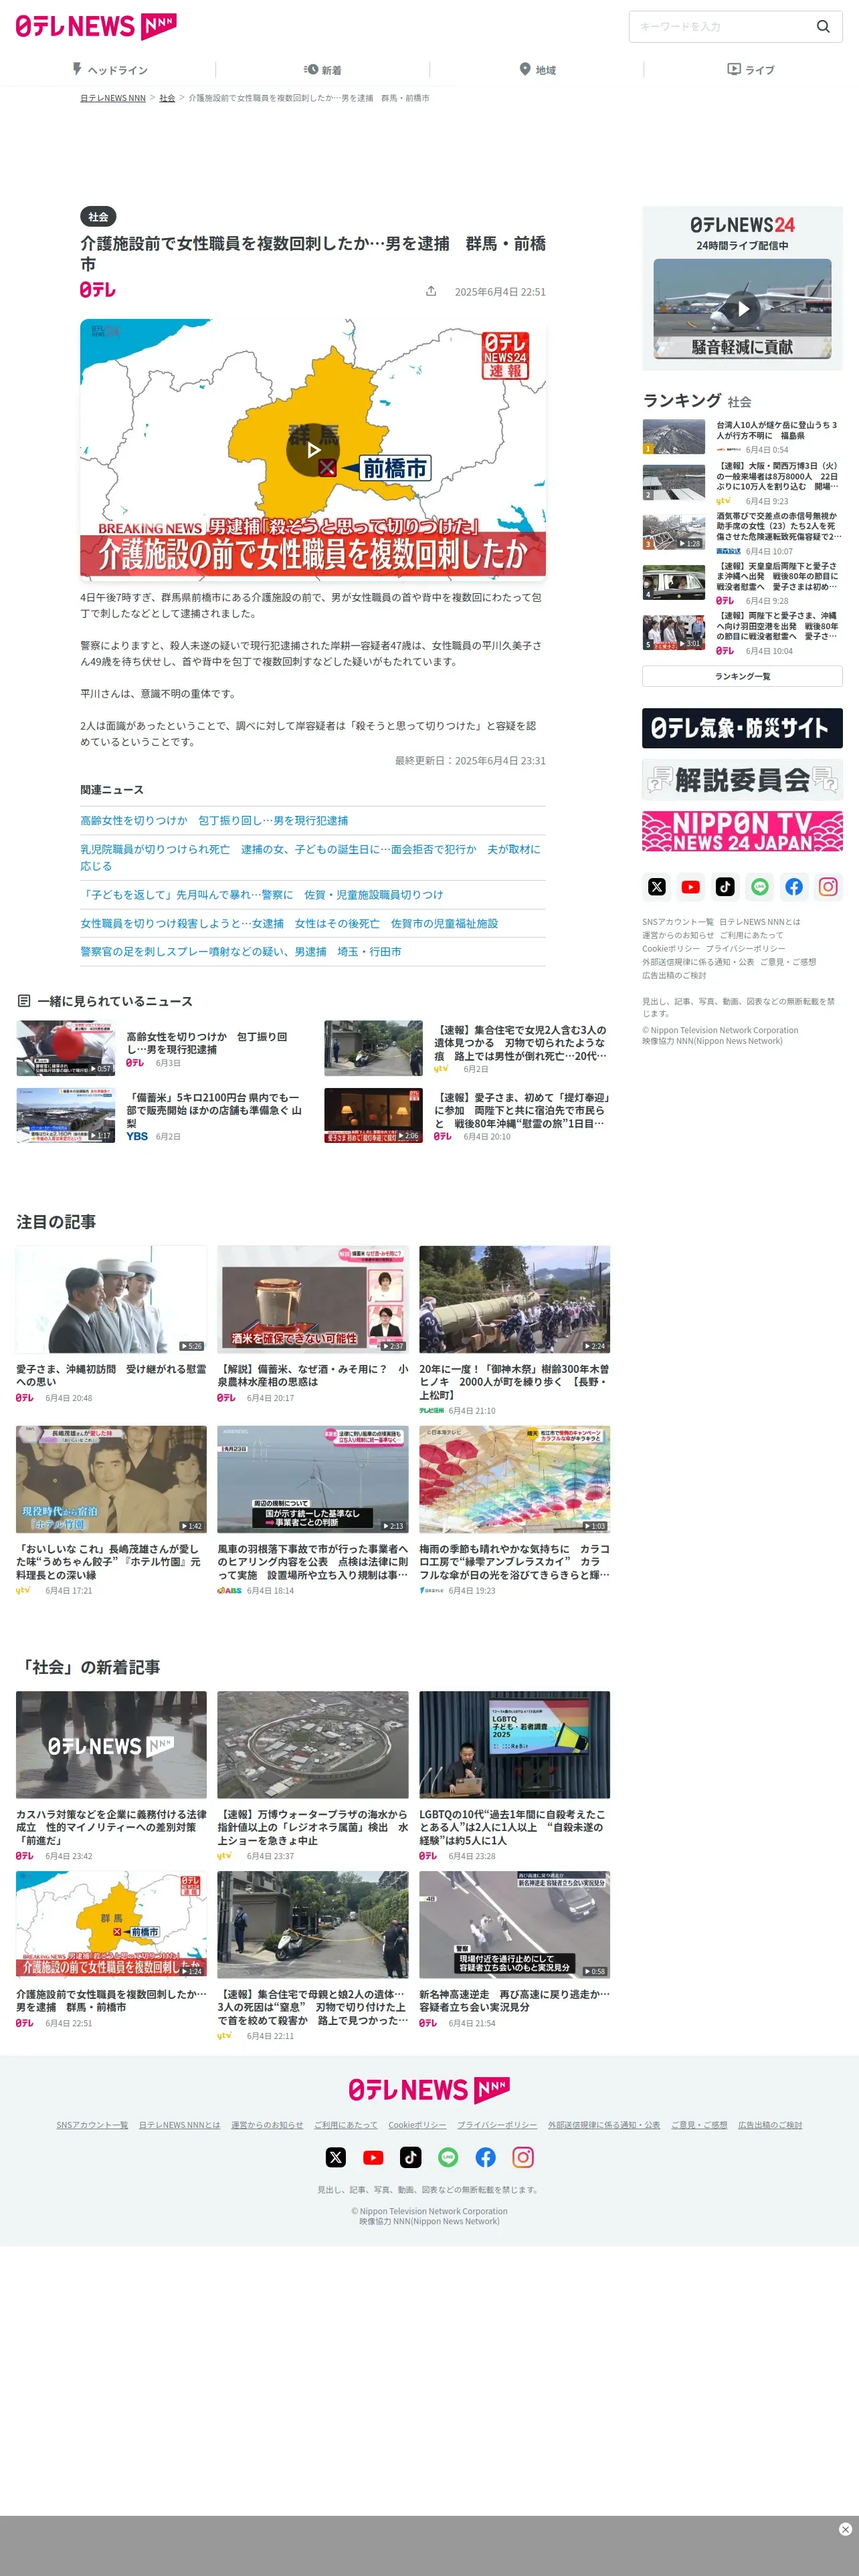Open ranking item 天皇皇后両陛下と愛子さま沖縄へ出発
Viewport: 859px width, 2576px height.
point(778,576)
